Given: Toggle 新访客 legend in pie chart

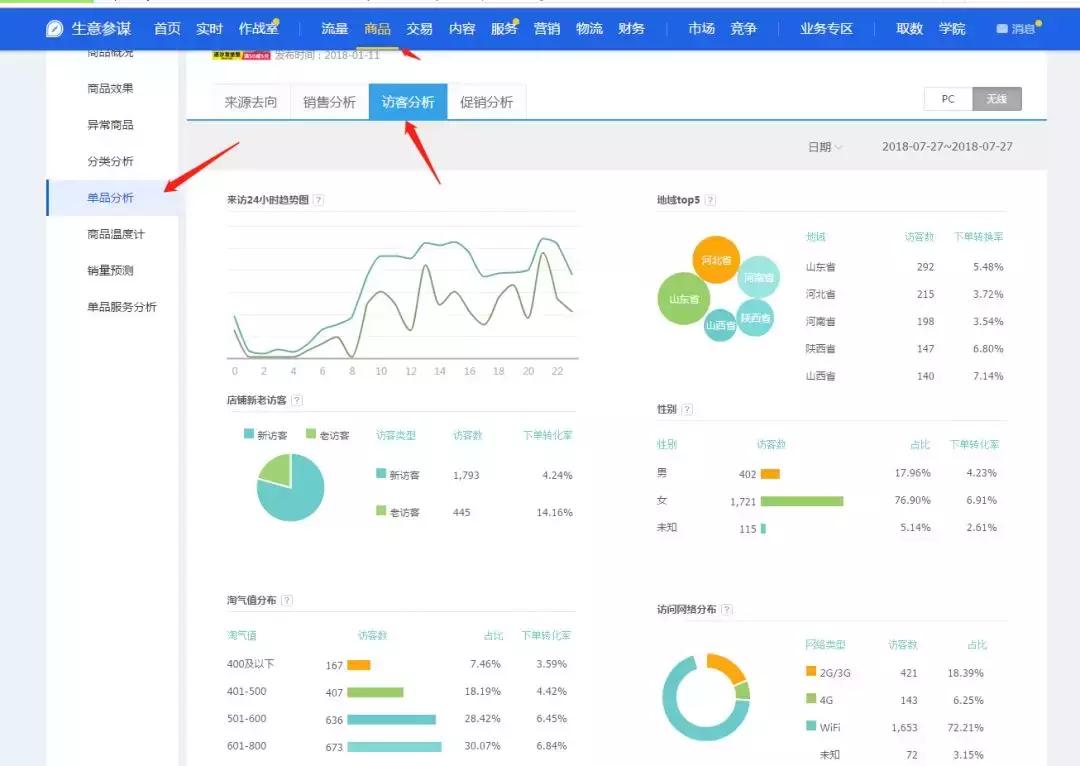Looking at the screenshot, I should click(x=266, y=435).
